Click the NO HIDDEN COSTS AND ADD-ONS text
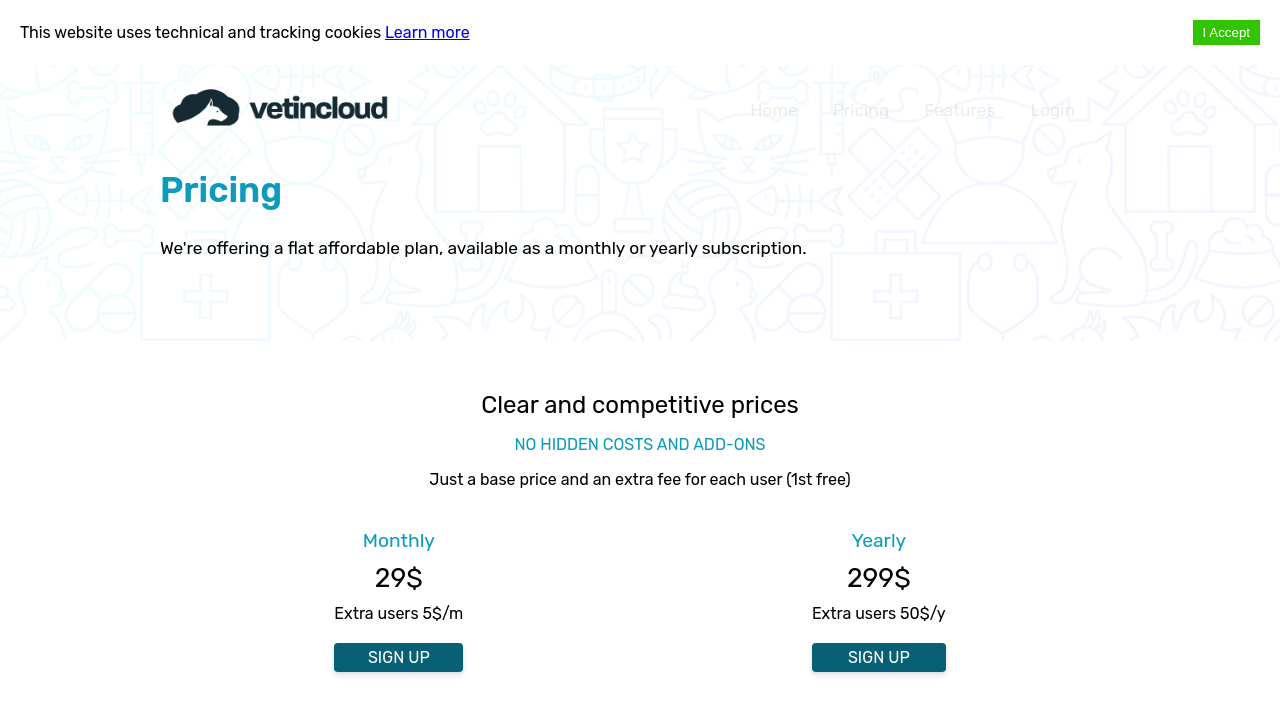The width and height of the screenshot is (1280, 720). click(x=640, y=445)
